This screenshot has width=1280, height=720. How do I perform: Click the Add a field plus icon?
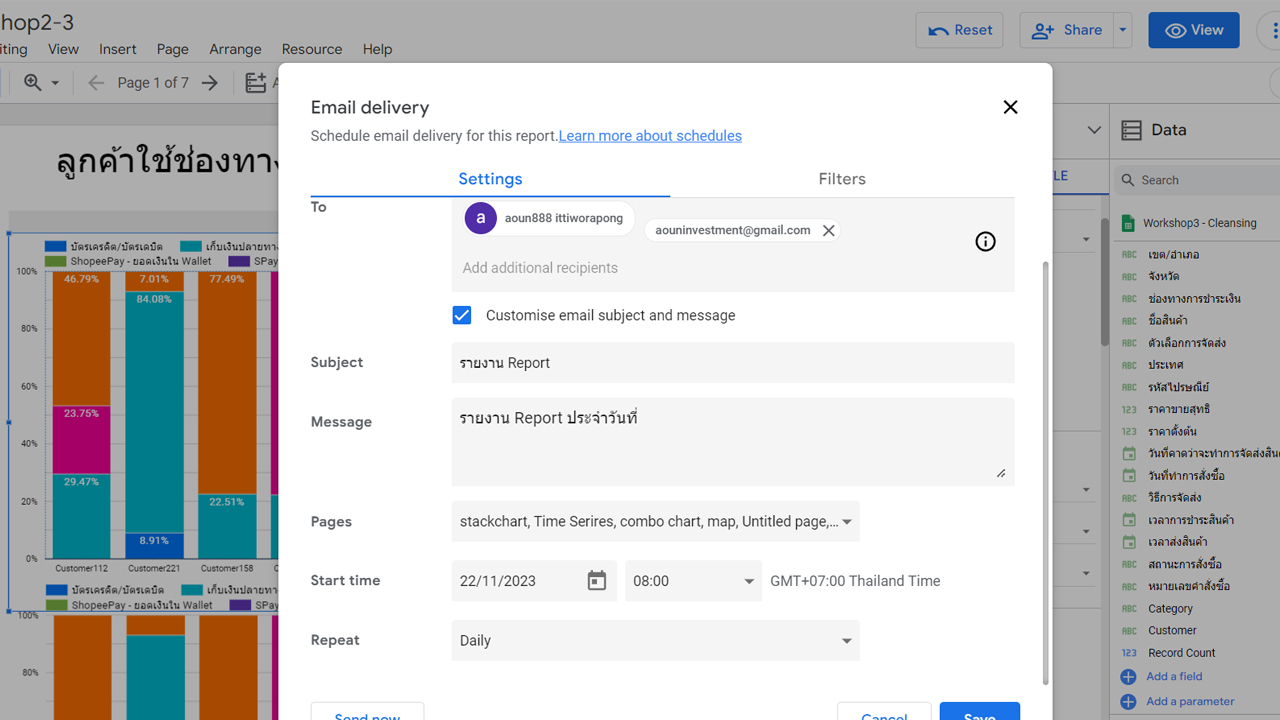pyautogui.click(x=1129, y=677)
